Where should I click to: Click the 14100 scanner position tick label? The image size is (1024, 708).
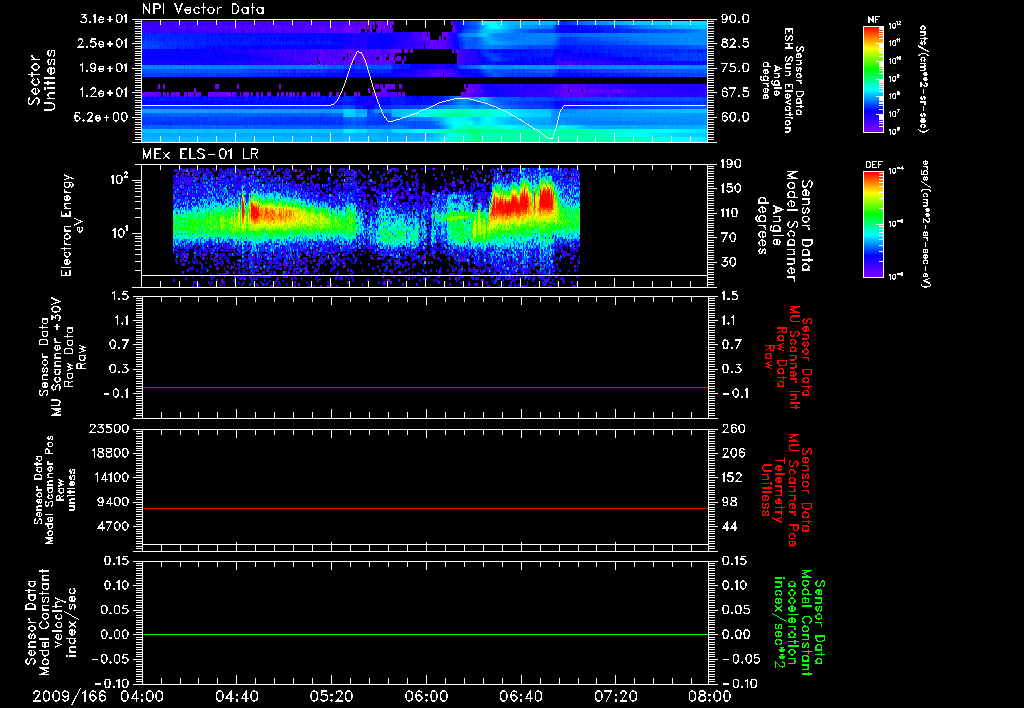coord(108,477)
